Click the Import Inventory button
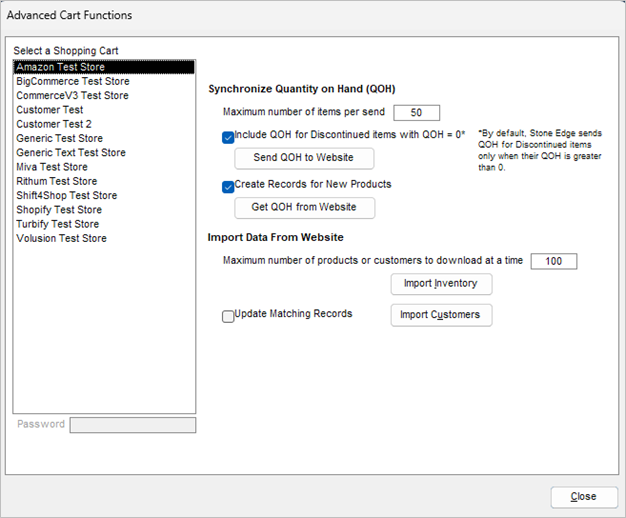626x518 pixels. tap(441, 284)
